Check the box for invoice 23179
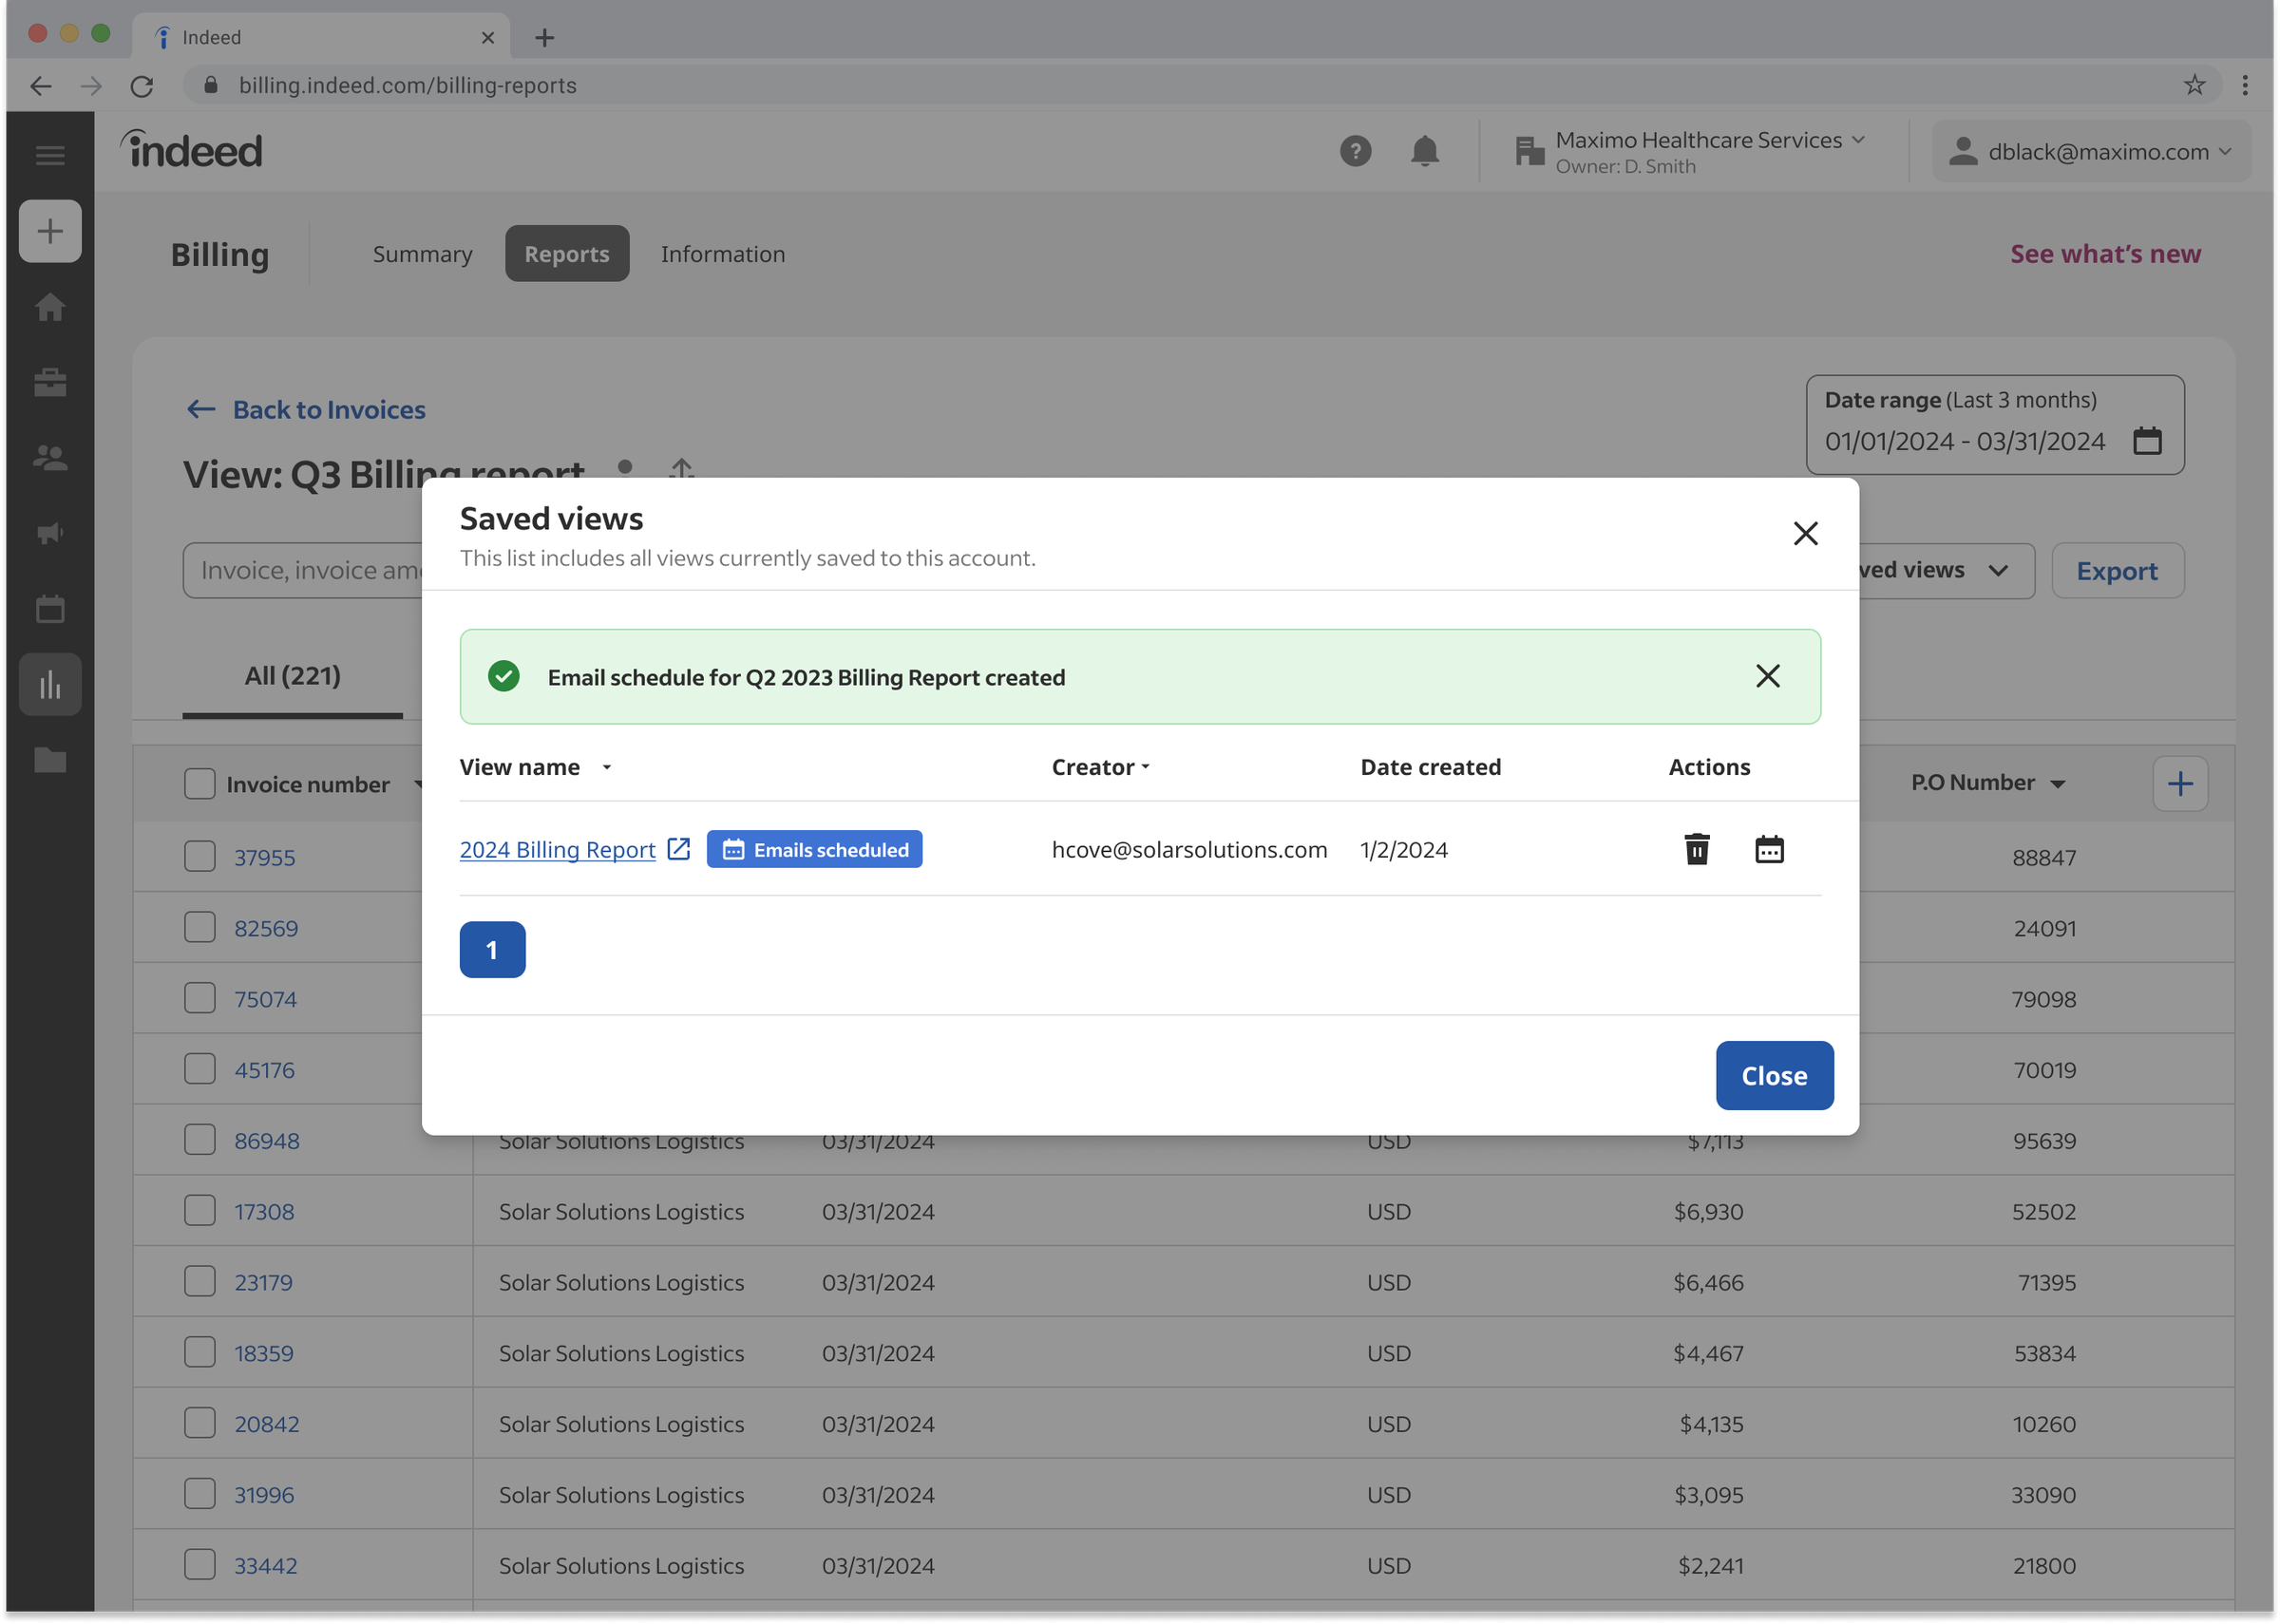Screen dimensions: 2280x1624 [x=200, y=1282]
